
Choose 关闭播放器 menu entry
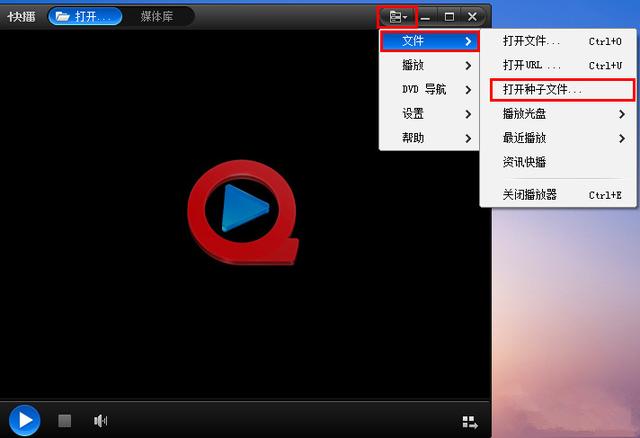pyautogui.click(x=558, y=195)
